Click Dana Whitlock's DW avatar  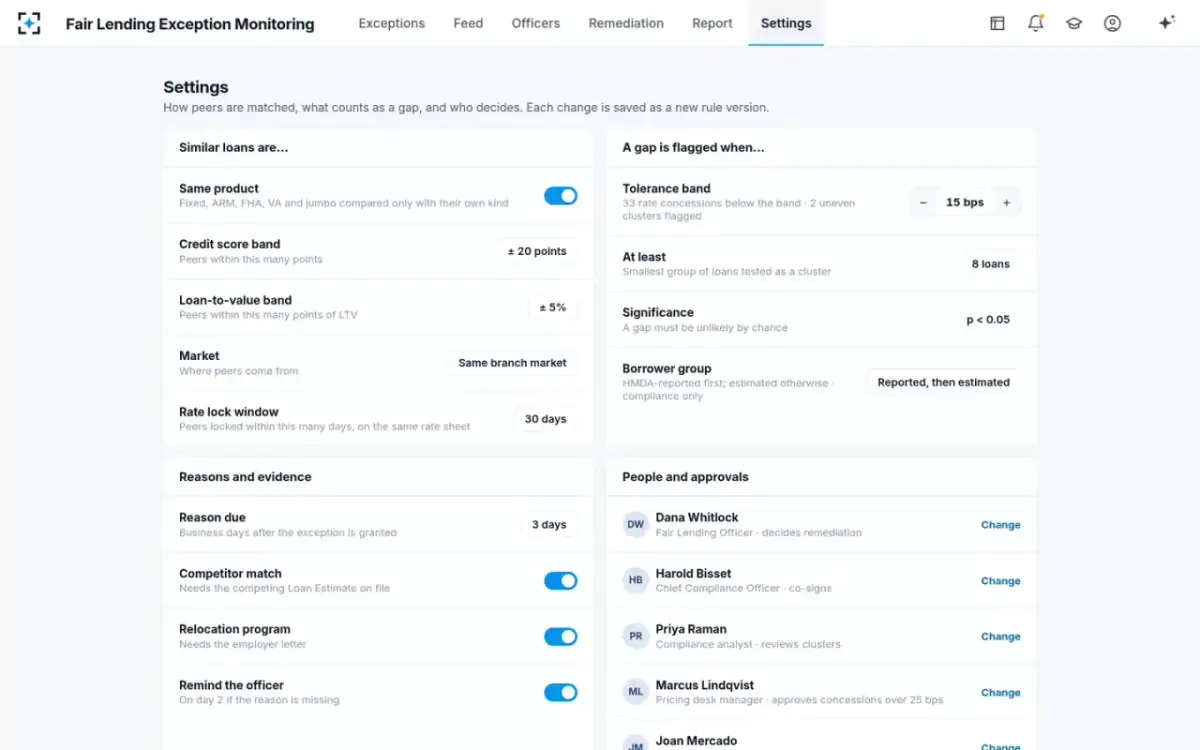pos(636,524)
